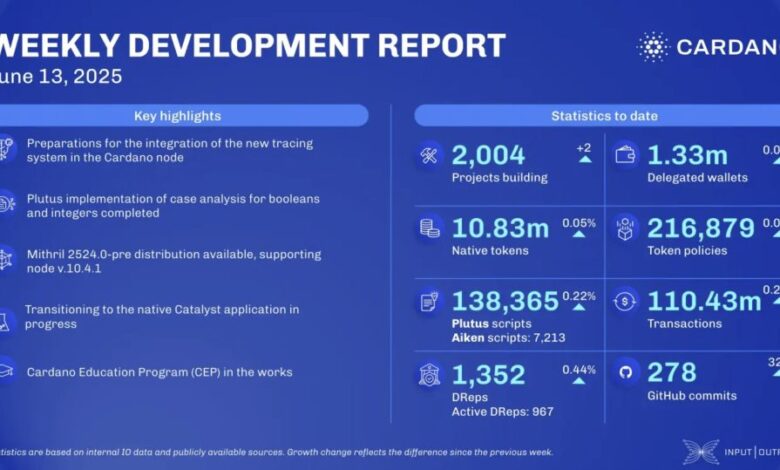Click the icon beside the Mithril highlight
Viewport: 780px width, 470px height.
(x=5, y=260)
